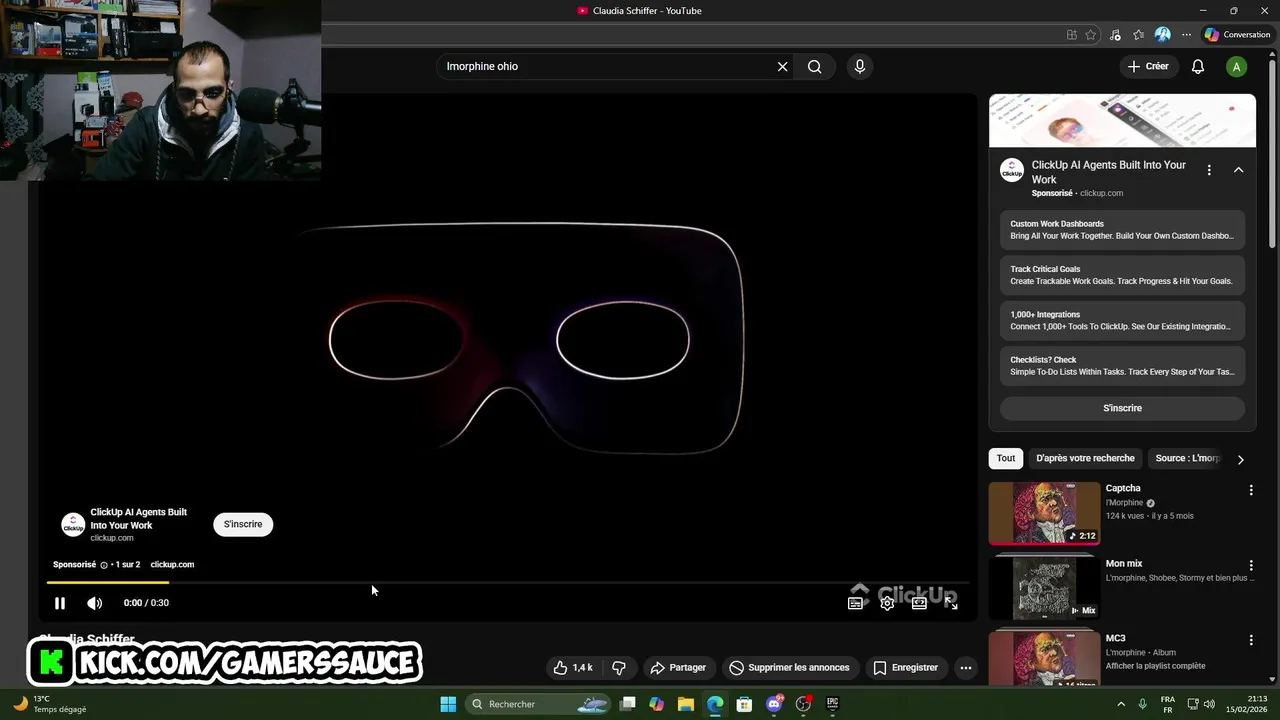Click S'inscrire in the sidebar ad

(1122, 408)
